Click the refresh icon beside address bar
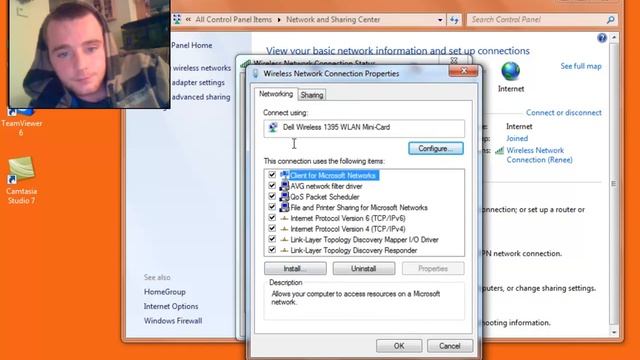Screen dimensions: 640x360 454,20
